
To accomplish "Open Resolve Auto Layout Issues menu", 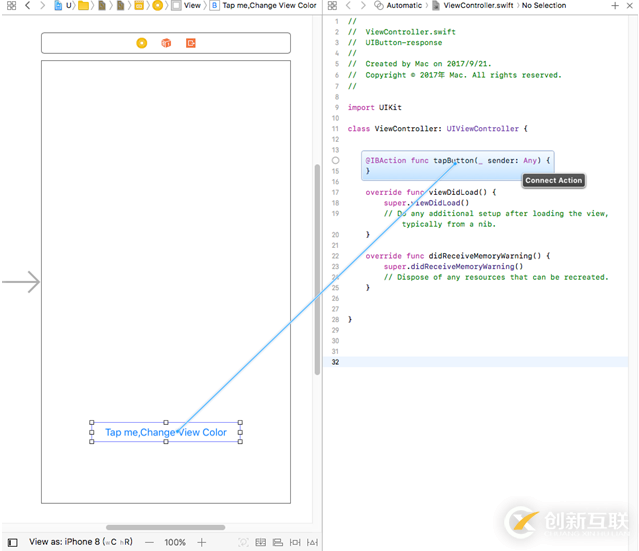I will pos(312,542).
